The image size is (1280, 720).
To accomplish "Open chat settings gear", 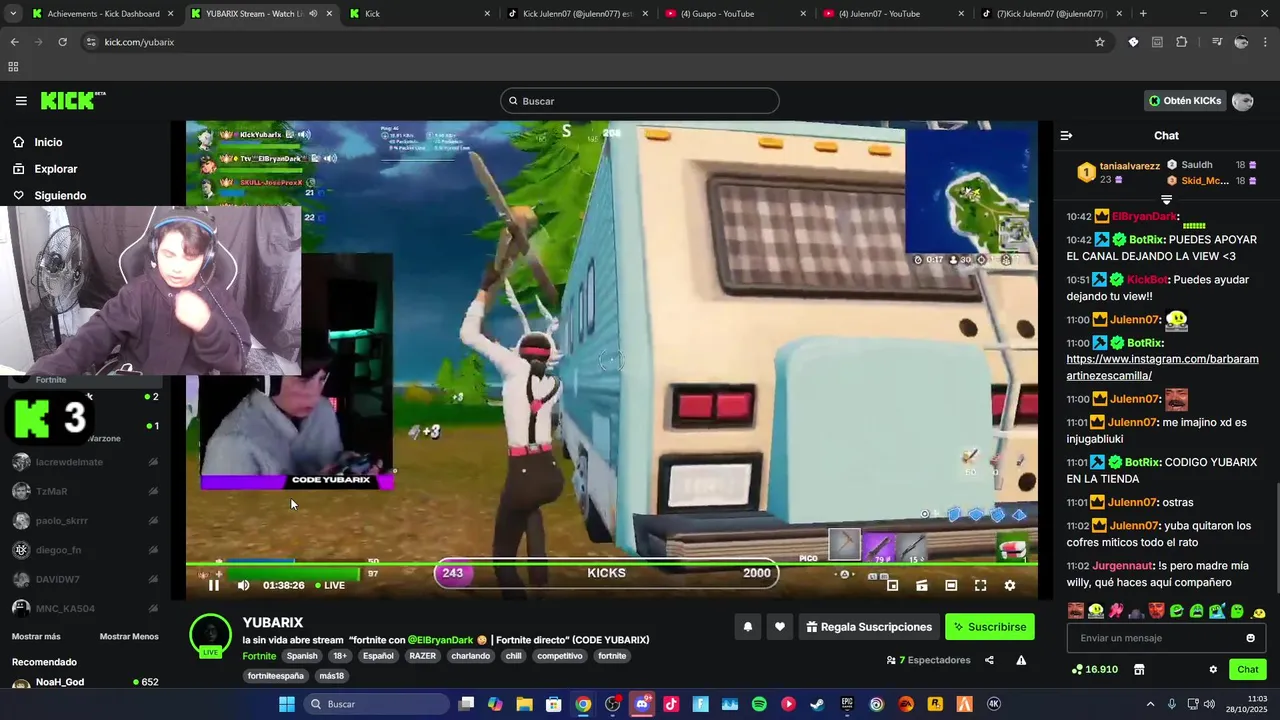I will (x=1213, y=669).
